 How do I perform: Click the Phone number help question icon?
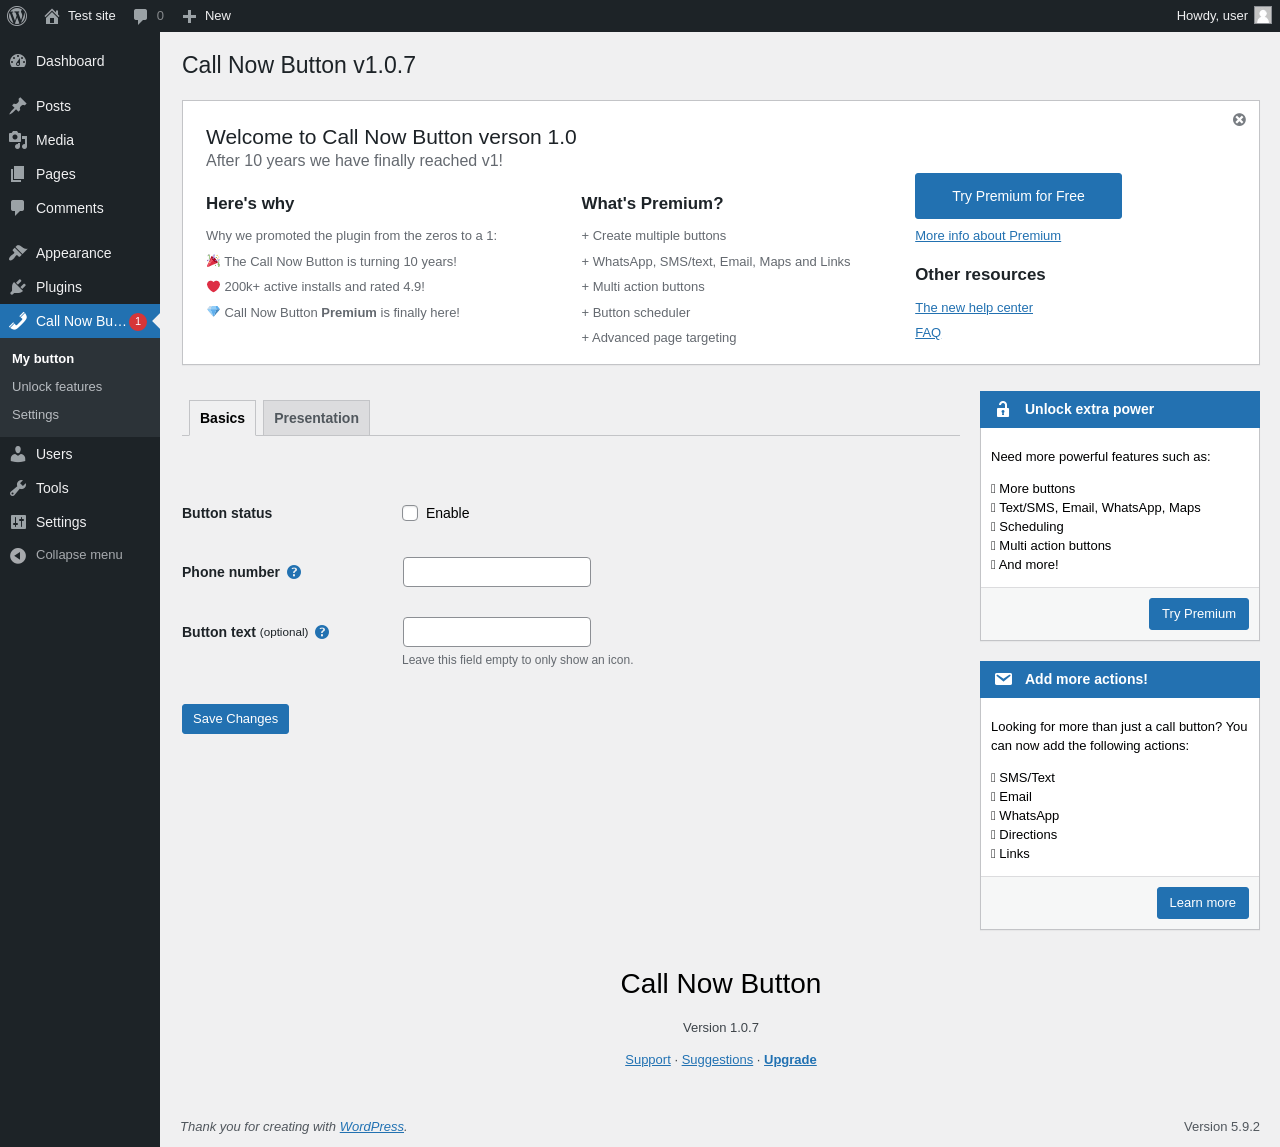pos(294,572)
